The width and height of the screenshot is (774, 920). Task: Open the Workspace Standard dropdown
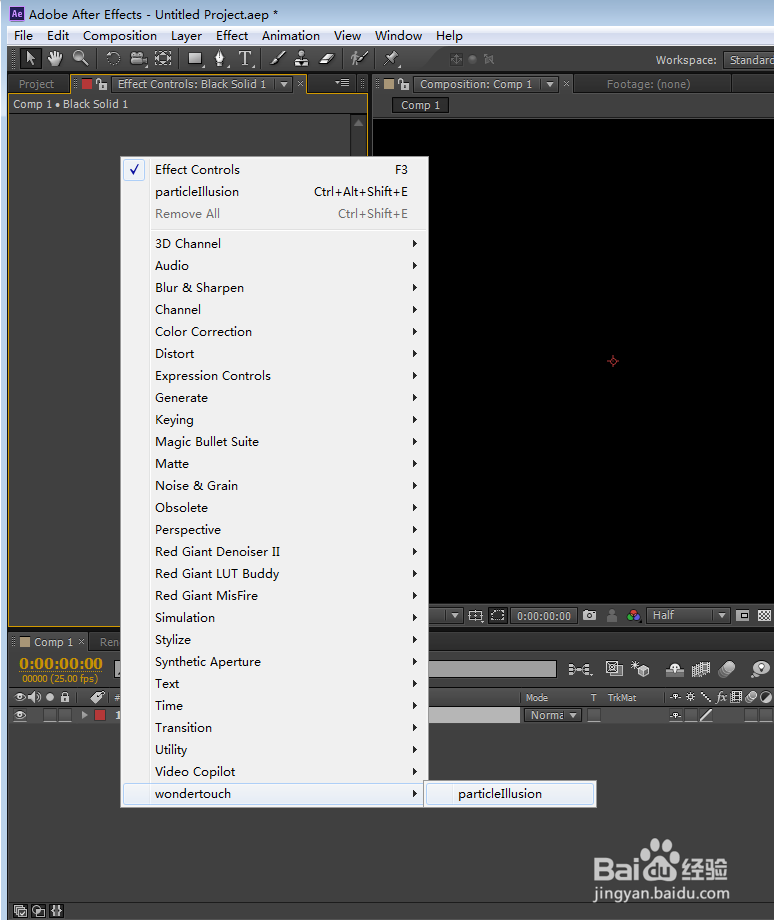pyautogui.click(x=749, y=60)
